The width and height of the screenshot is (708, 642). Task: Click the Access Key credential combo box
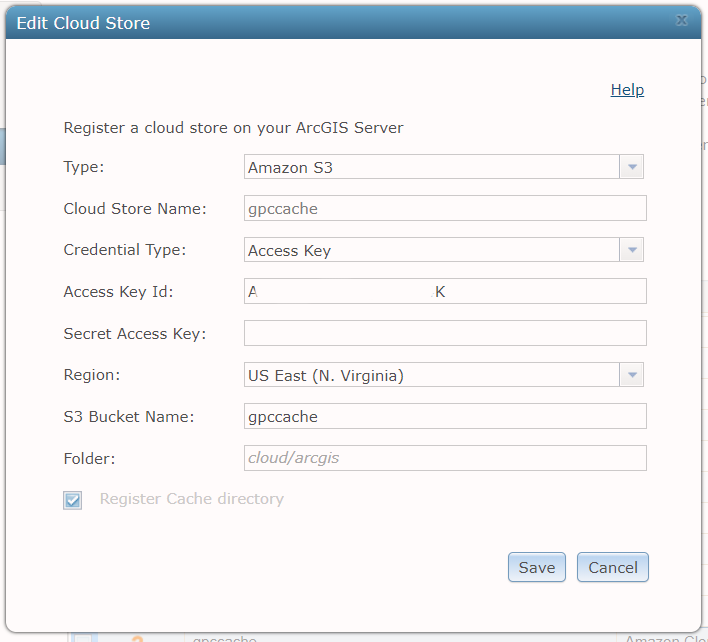coord(432,250)
